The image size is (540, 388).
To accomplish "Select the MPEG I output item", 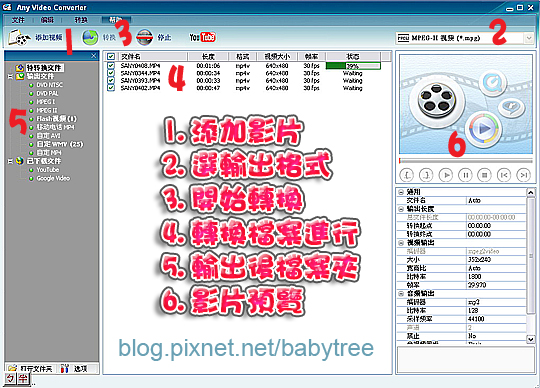I will [45, 102].
